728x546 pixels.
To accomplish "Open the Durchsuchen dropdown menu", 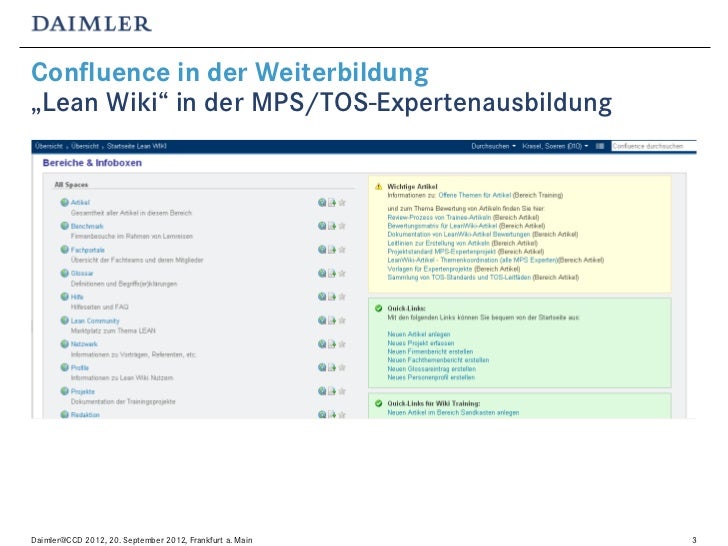I will tap(494, 146).
